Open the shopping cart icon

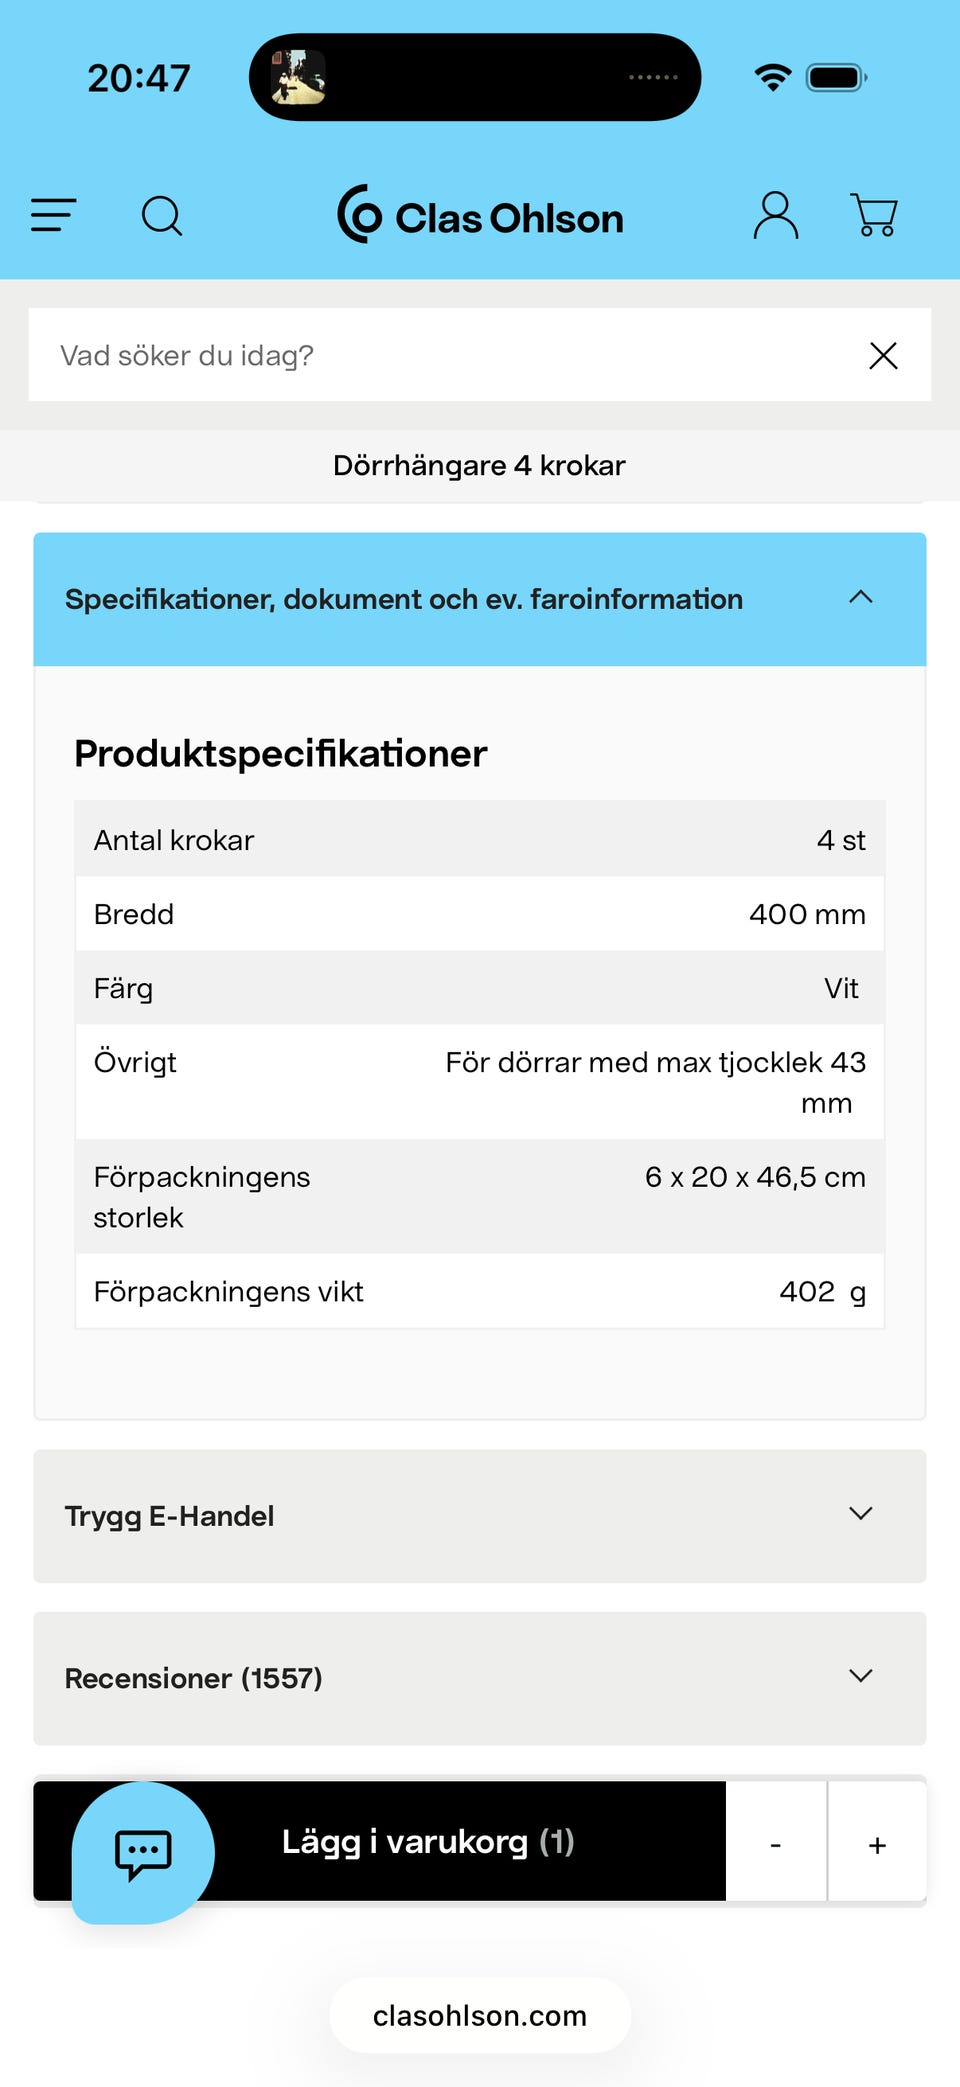pyautogui.click(x=874, y=215)
